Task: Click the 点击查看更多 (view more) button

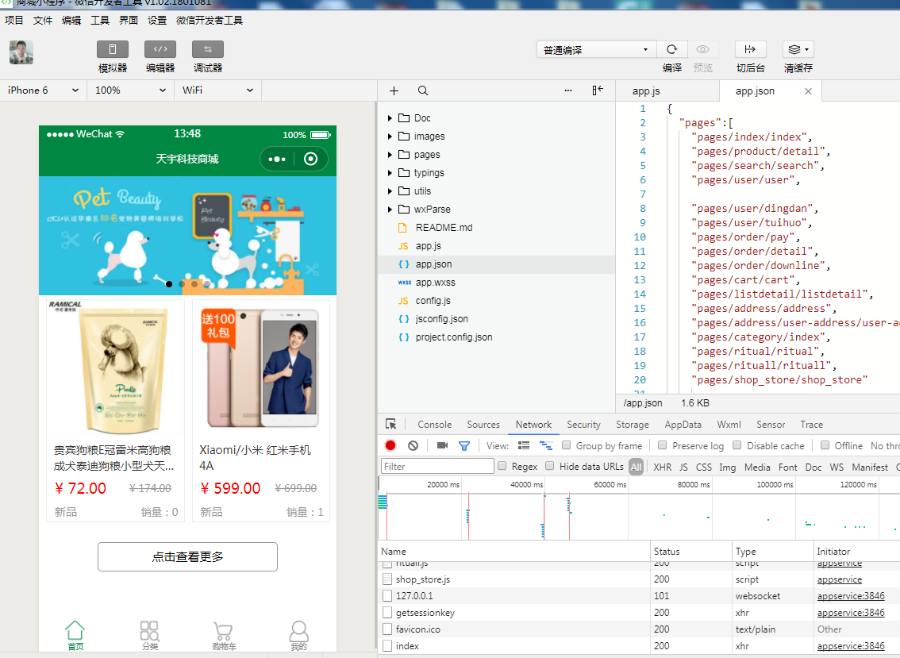Action: click(187, 557)
